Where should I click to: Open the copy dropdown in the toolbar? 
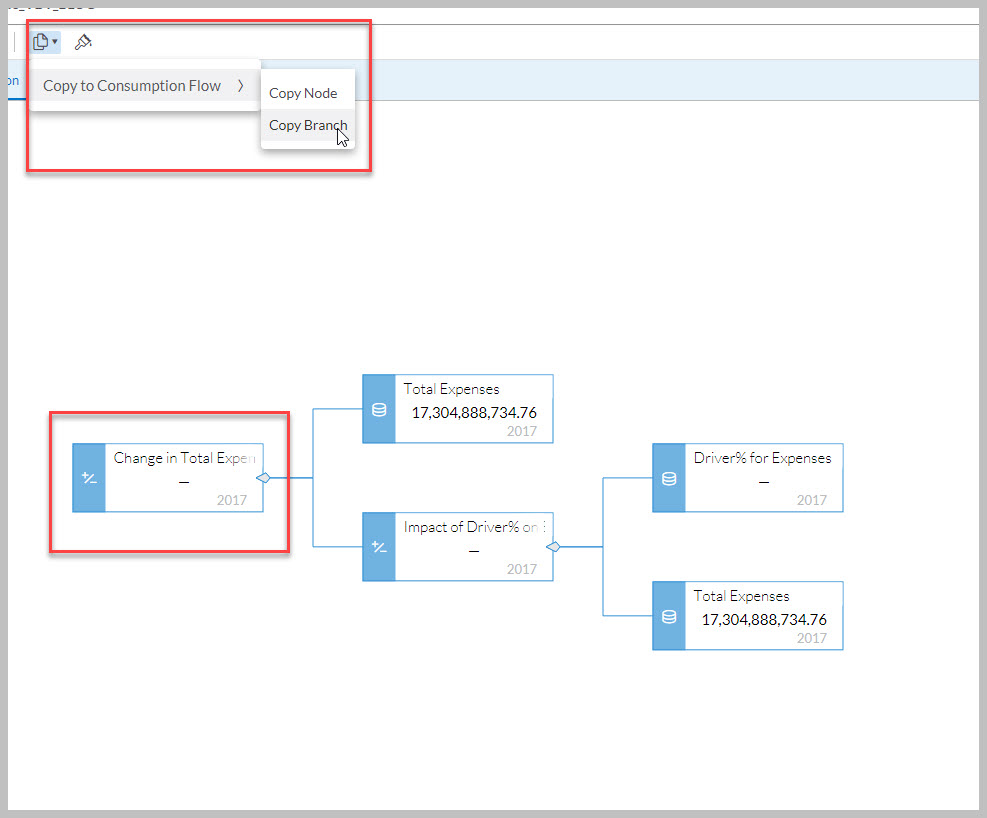44,42
